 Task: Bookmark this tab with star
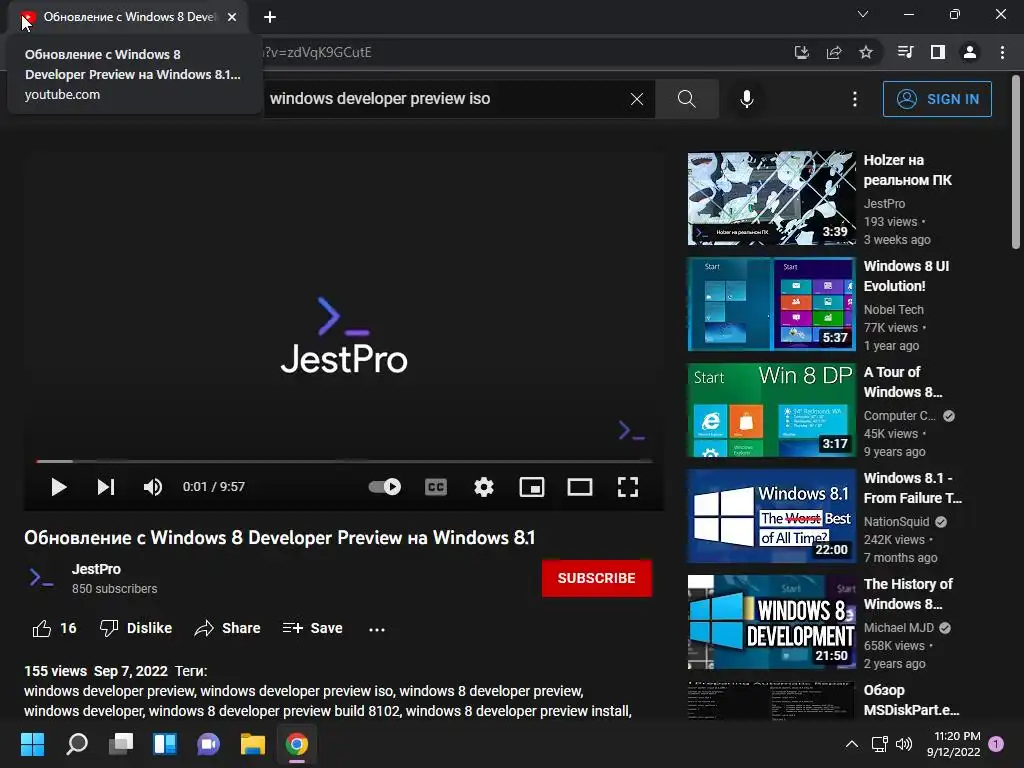tap(866, 52)
